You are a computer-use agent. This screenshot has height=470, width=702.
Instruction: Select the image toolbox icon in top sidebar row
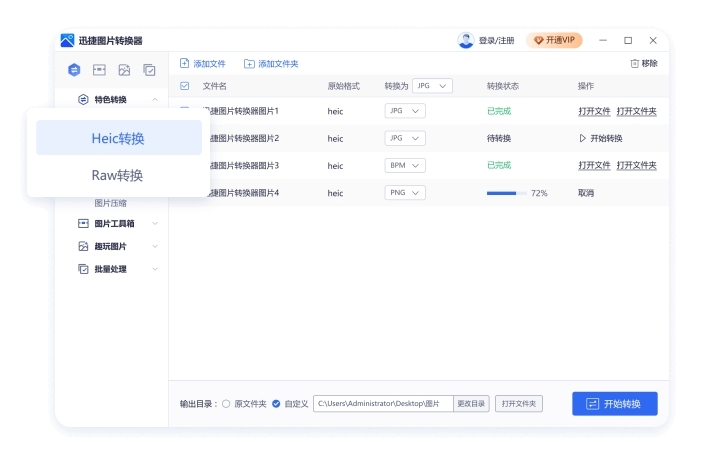[x=99, y=70]
